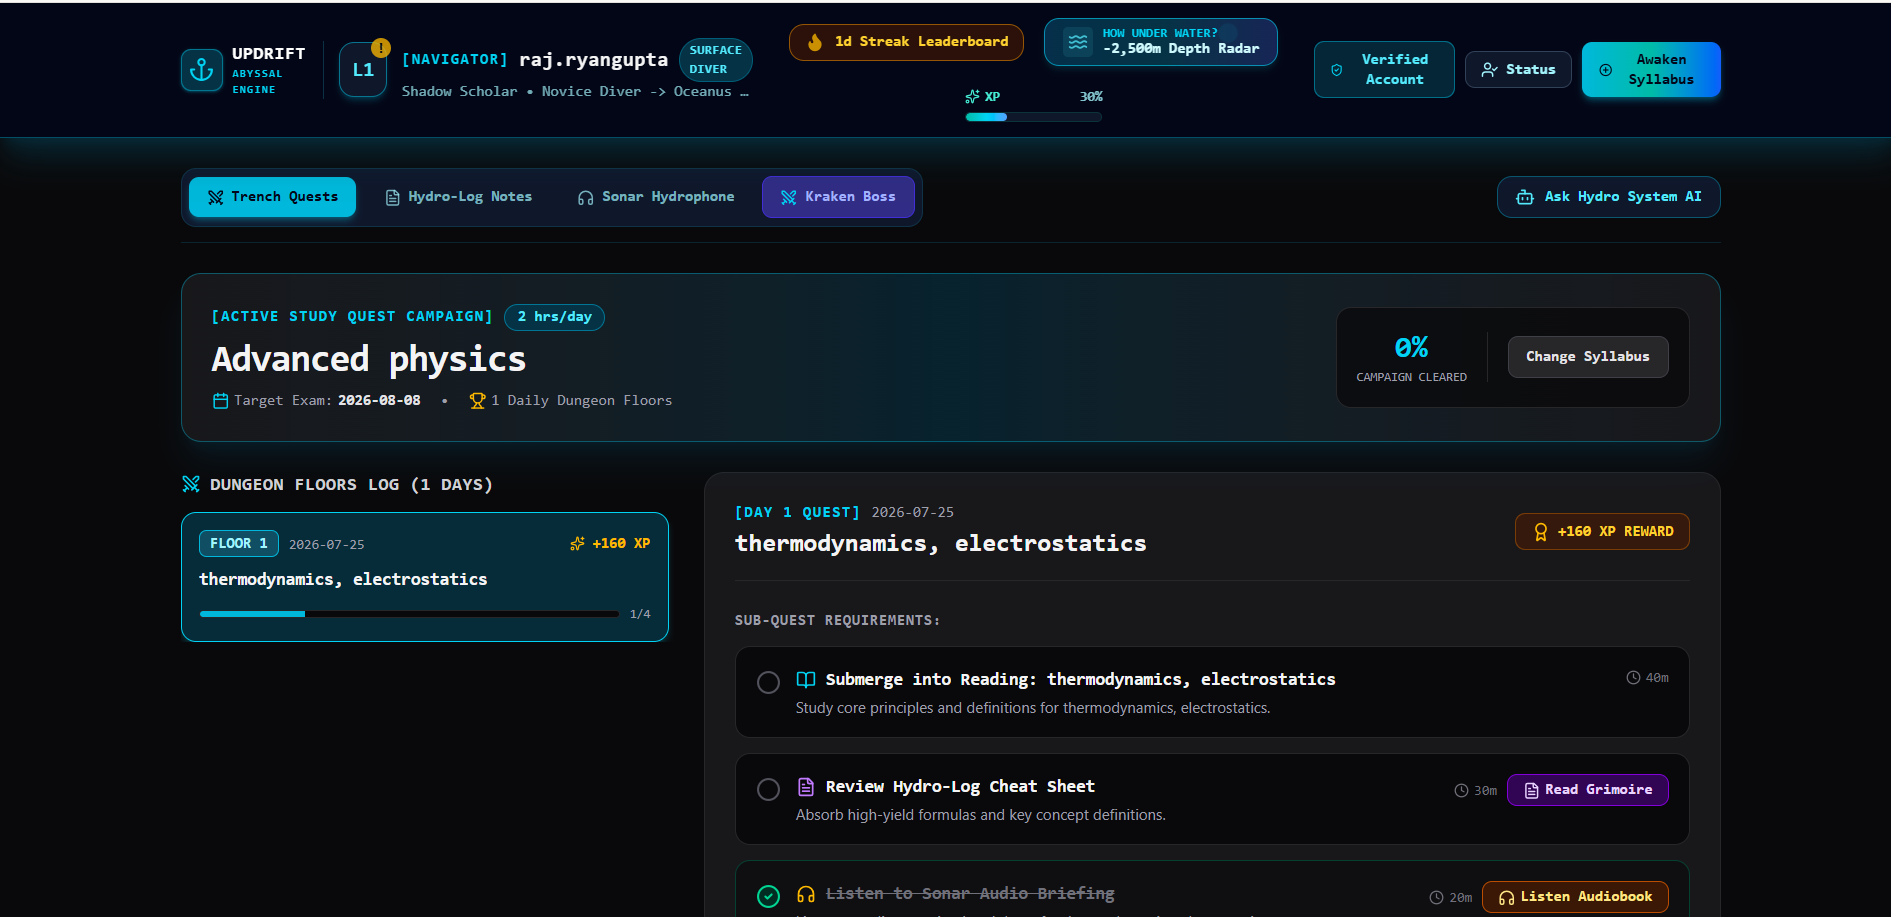This screenshot has height=917, width=1891.
Task: Click the username raj.ryangupta
Action: pyautogui.click(x=593, y=60)
